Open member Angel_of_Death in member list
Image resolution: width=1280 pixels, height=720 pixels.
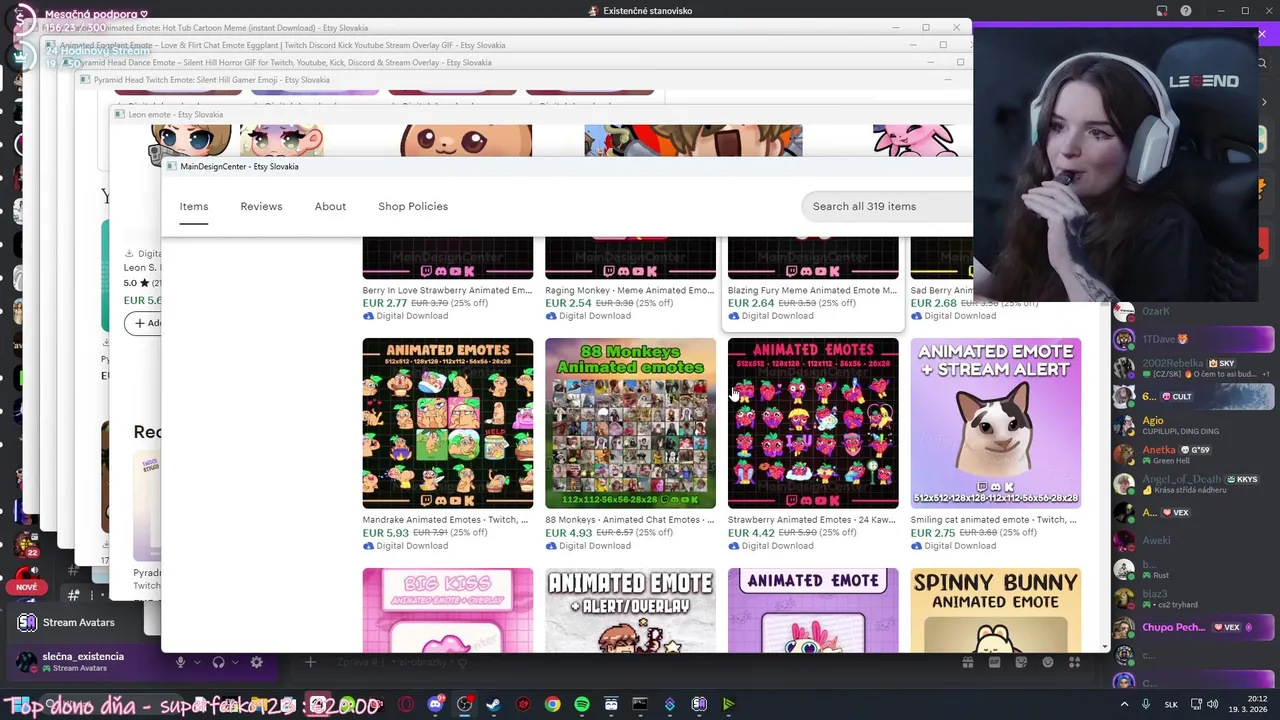point(1195,484)
